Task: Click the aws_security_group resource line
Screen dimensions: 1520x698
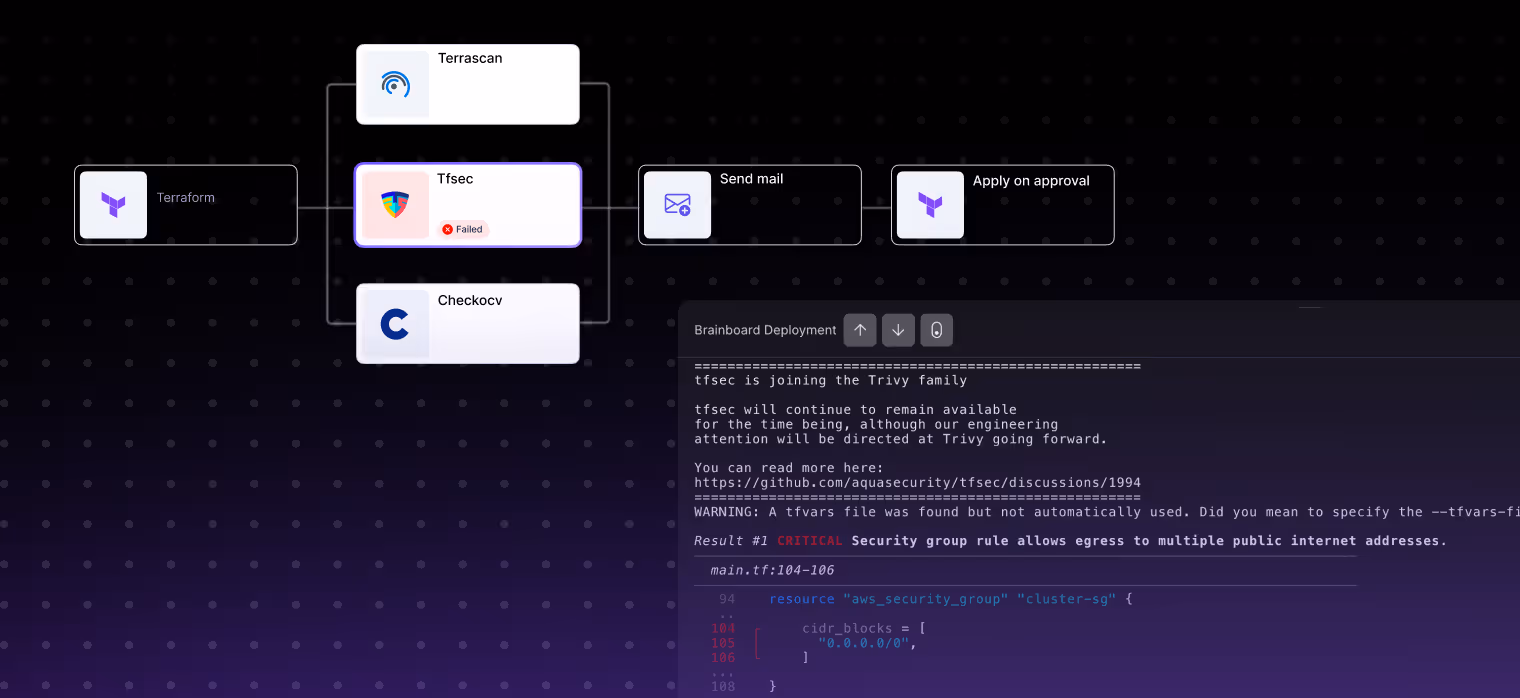Action: click(x=950, y=599)
